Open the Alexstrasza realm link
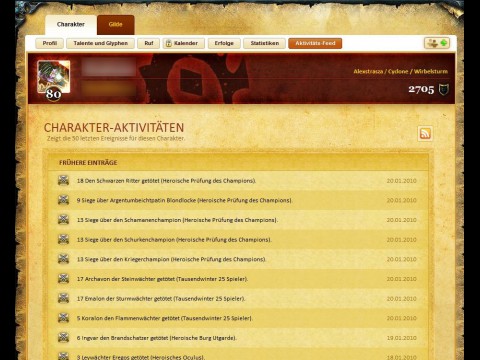The height and width of the screenshot is (360, 480). [x=368, y=71]
